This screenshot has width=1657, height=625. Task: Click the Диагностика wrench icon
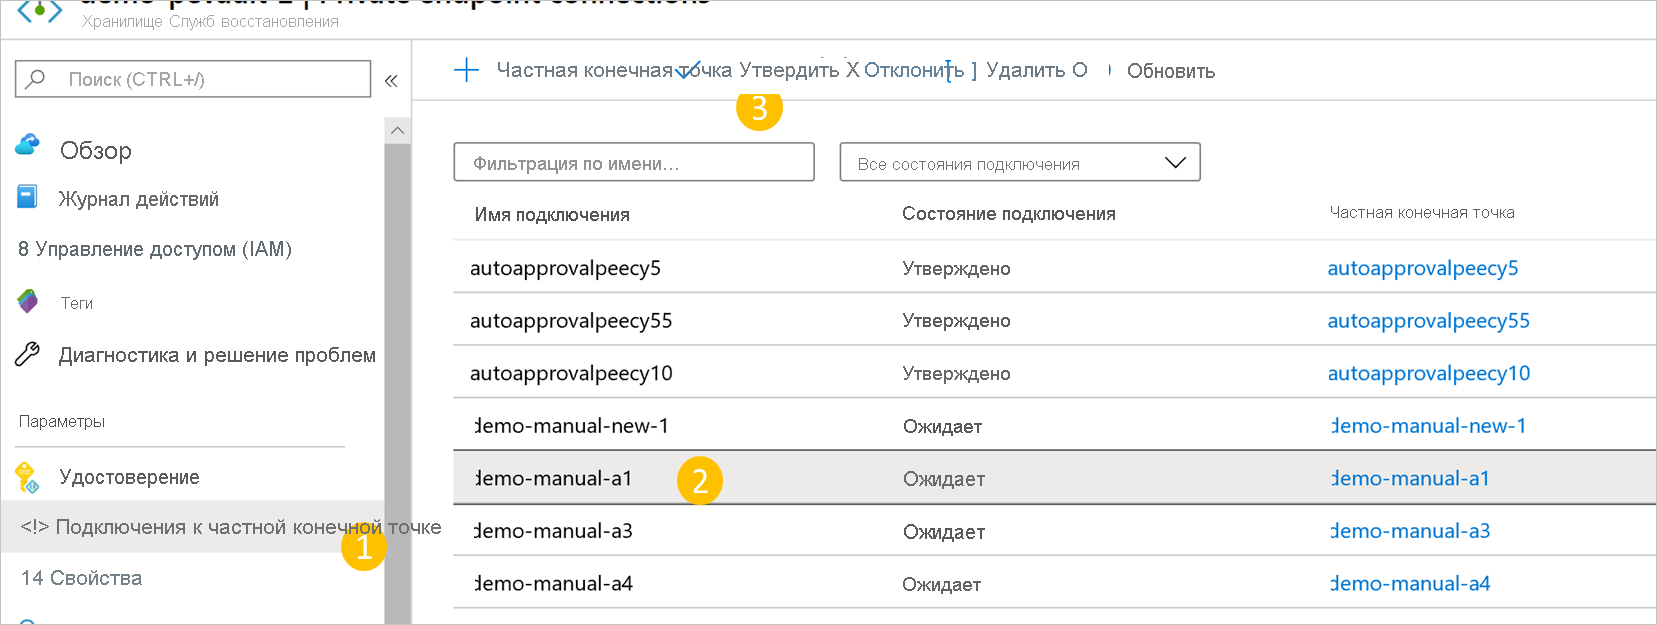click(x=27, y=354)
